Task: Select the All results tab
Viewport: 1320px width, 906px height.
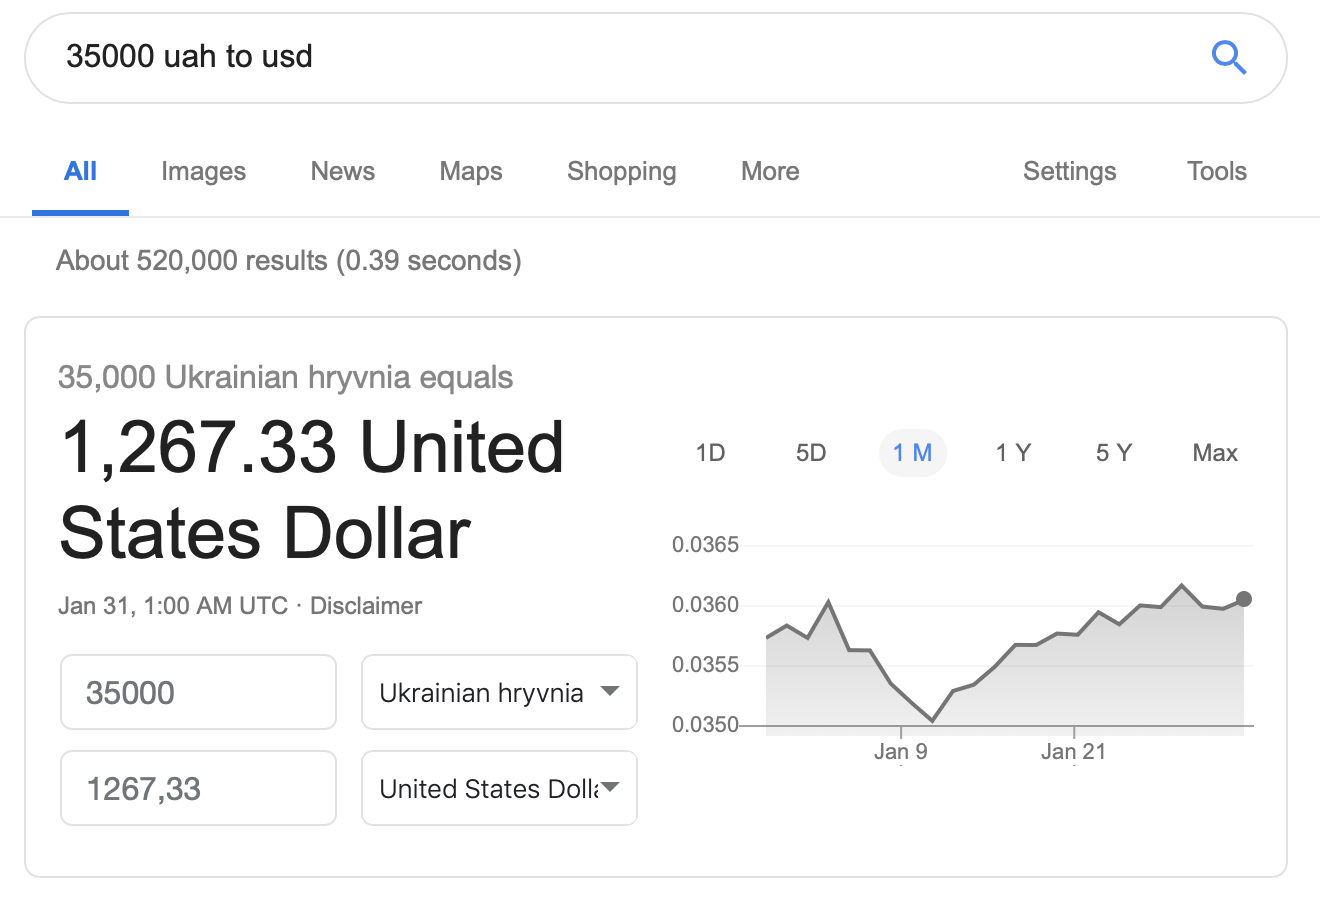Action: pos(80,171)
